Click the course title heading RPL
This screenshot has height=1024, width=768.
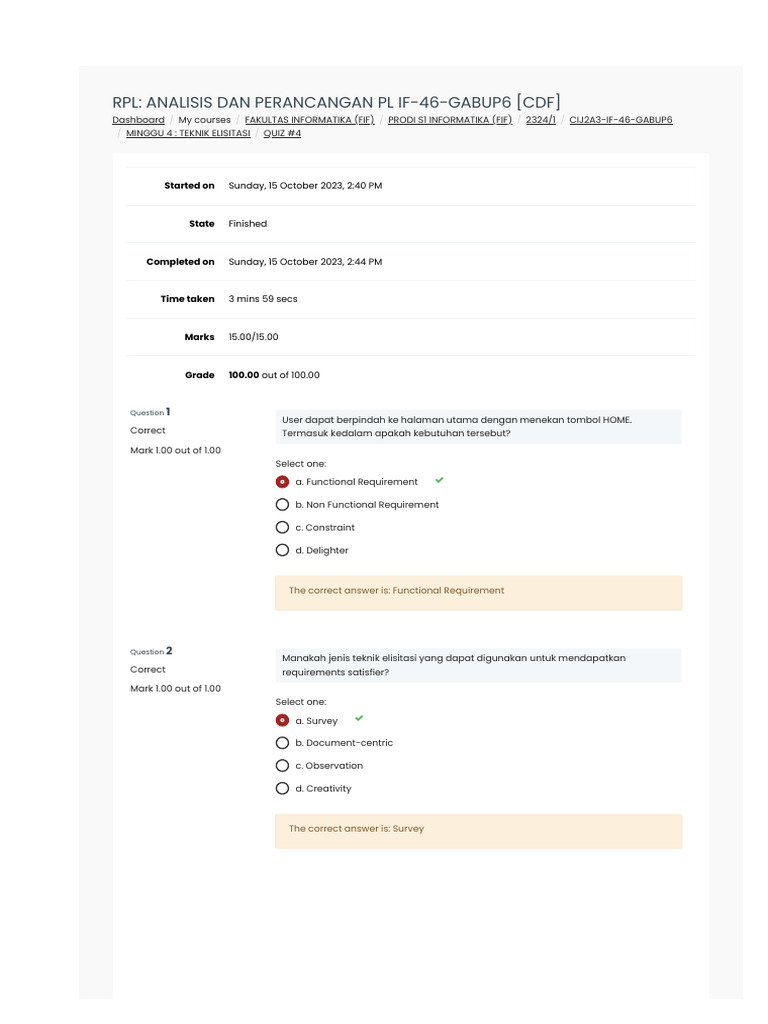pos(336,102)
